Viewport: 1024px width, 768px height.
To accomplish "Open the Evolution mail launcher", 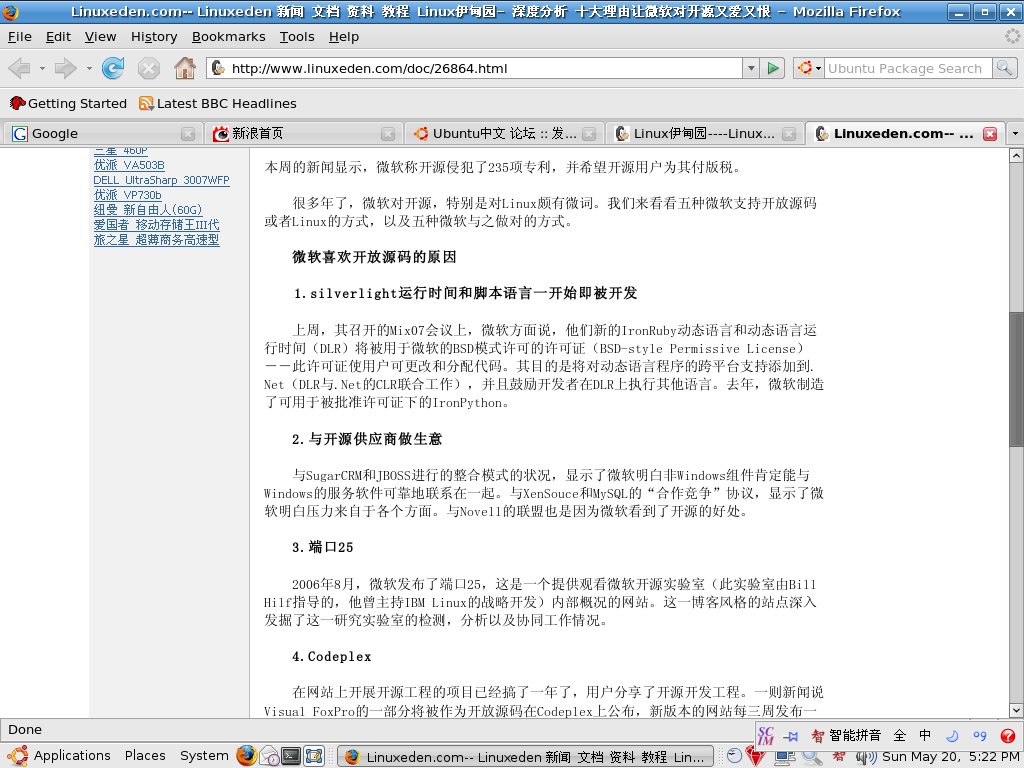I will pyautogui.click(x=269, y=756).
